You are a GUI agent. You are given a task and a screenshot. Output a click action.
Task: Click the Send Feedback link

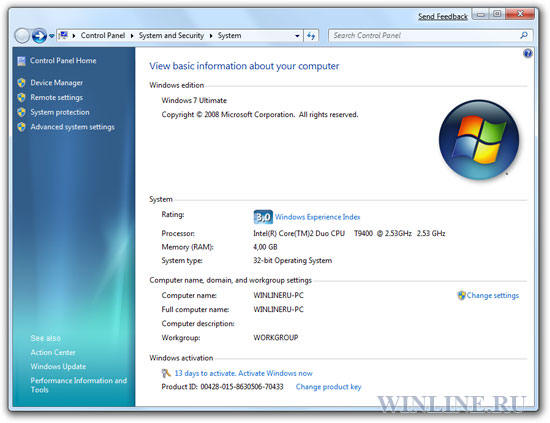pos(443,16)
